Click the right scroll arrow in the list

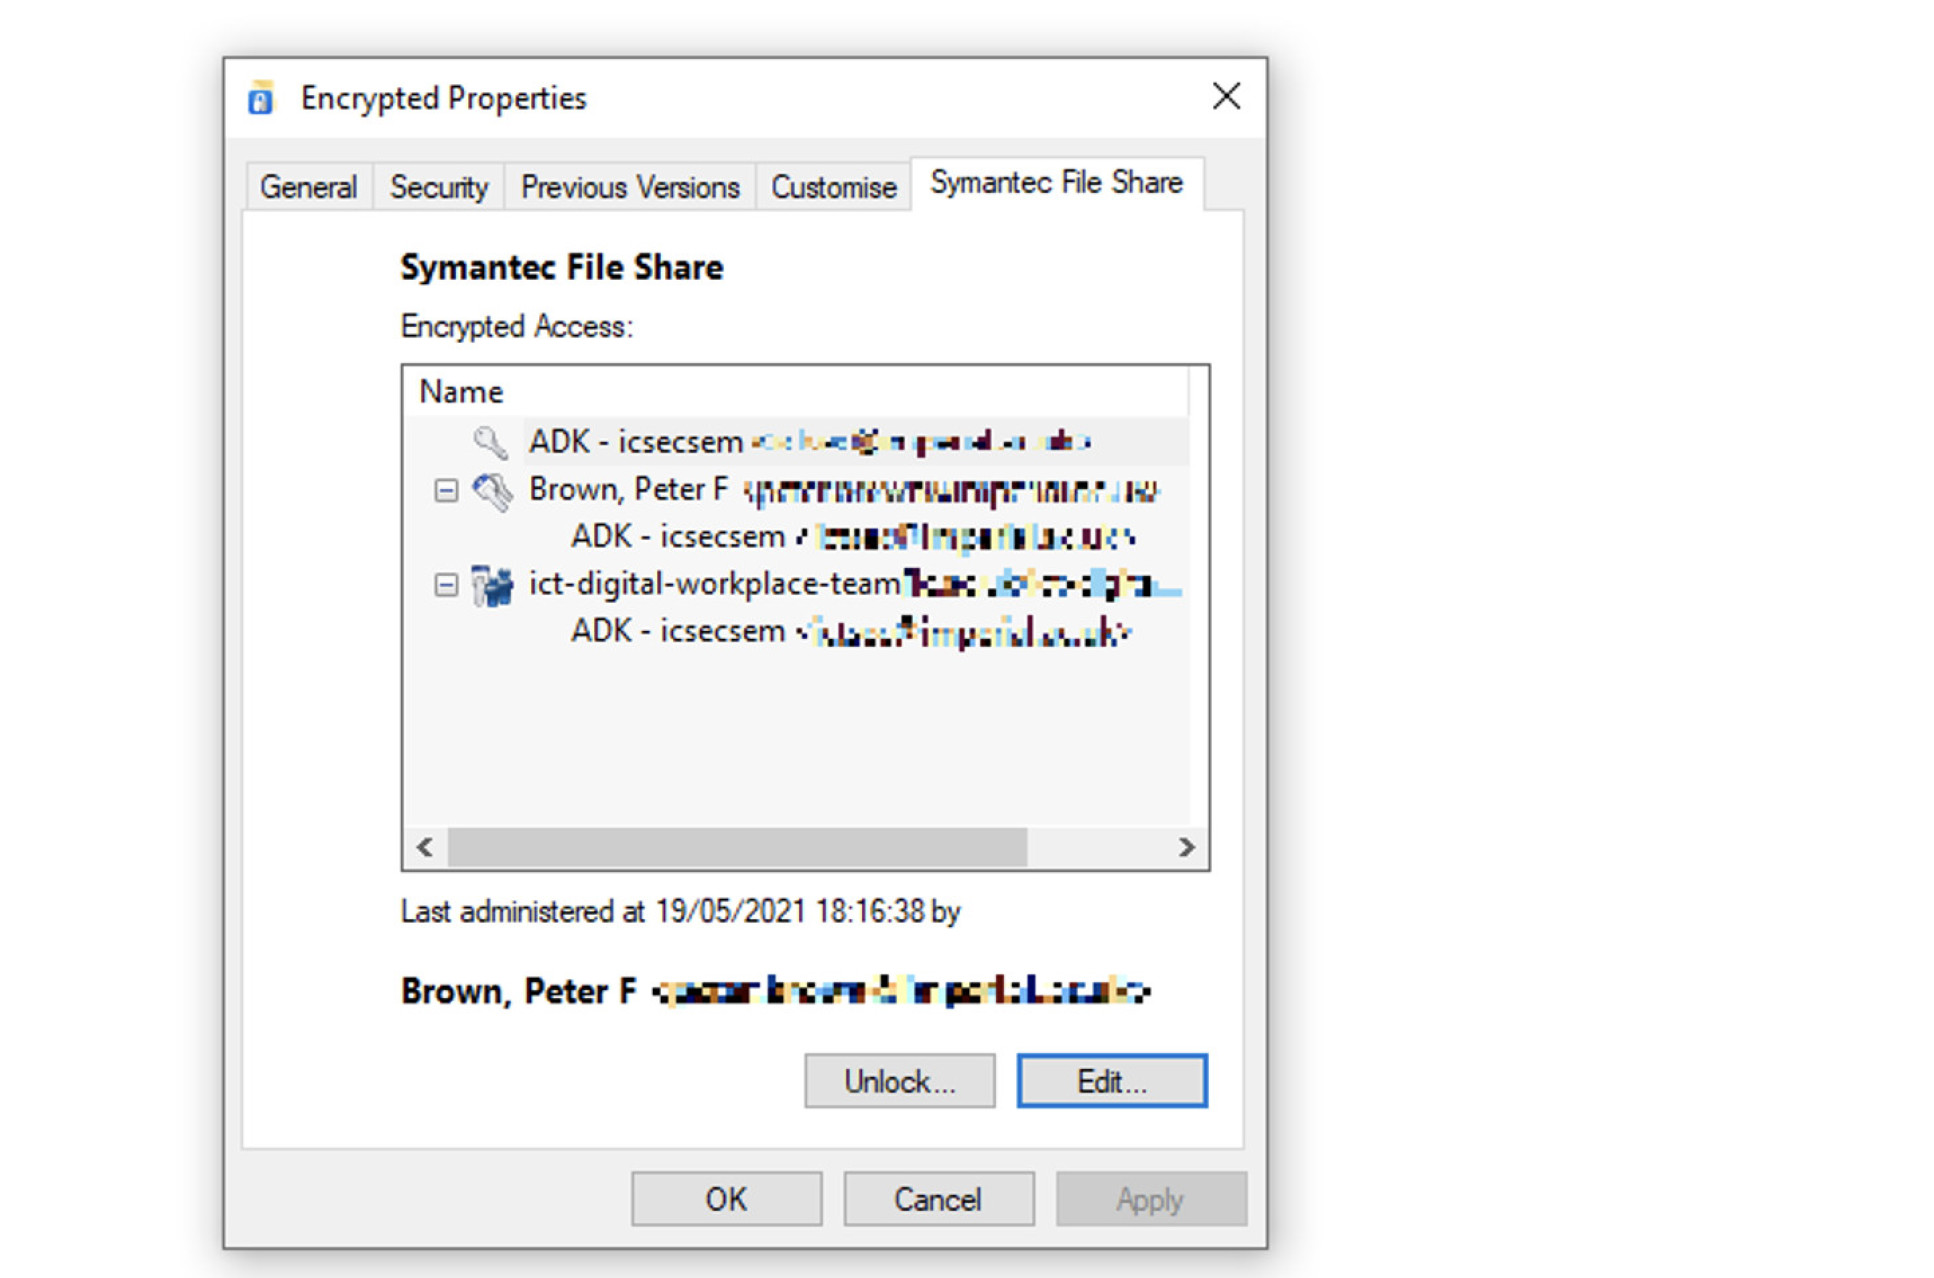1186,848
